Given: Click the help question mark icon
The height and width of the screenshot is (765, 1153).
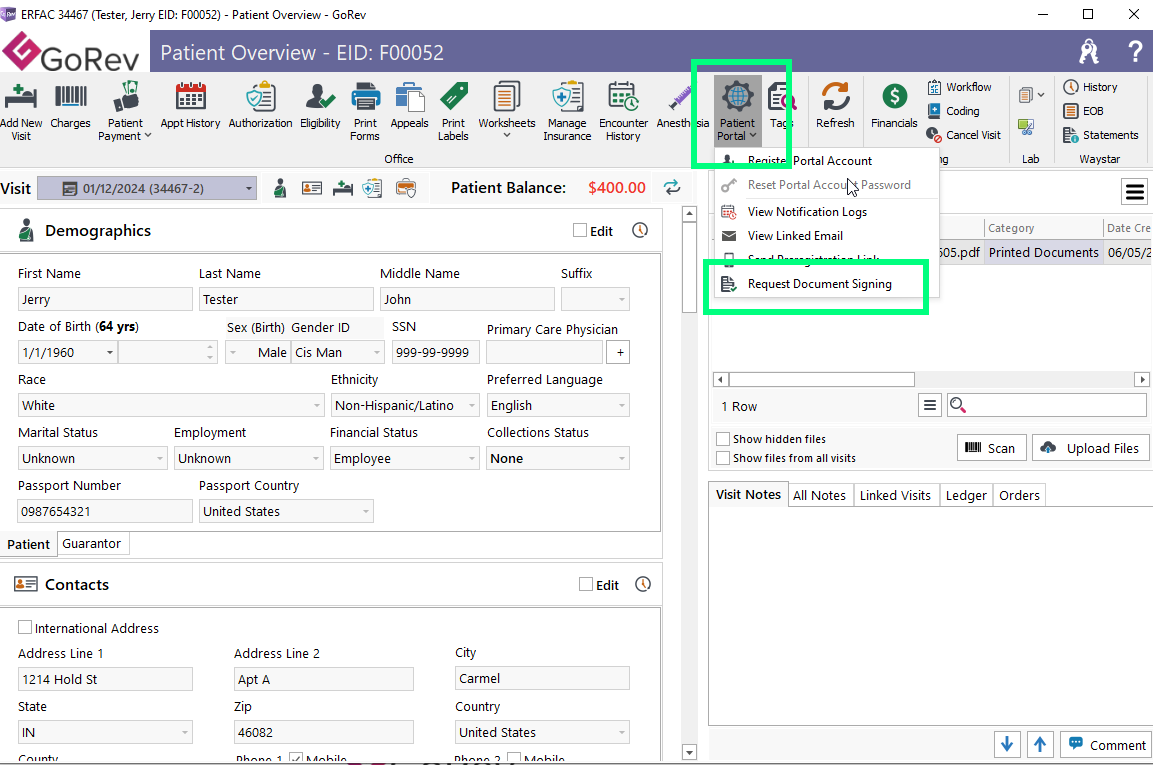Looking at the screenshot, I should point(1135,51).
